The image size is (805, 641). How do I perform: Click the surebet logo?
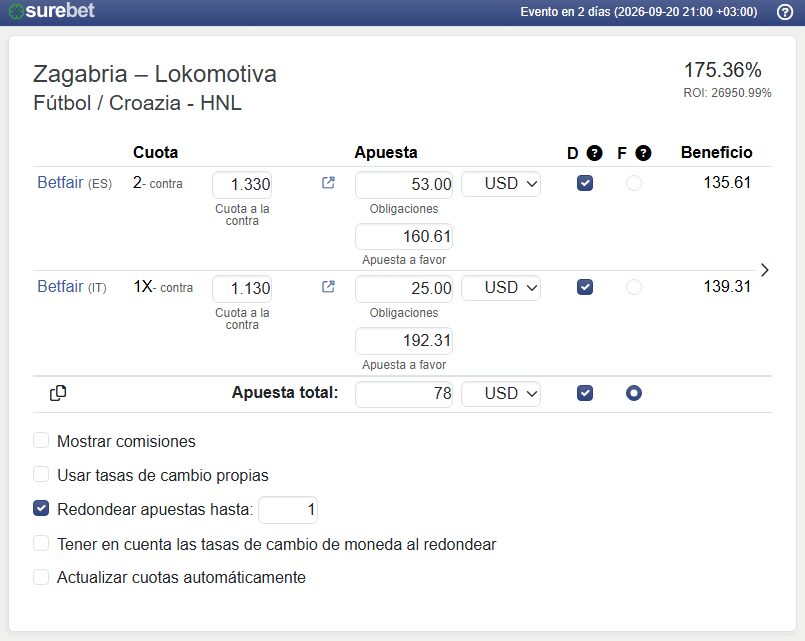(x=52, y=11)
